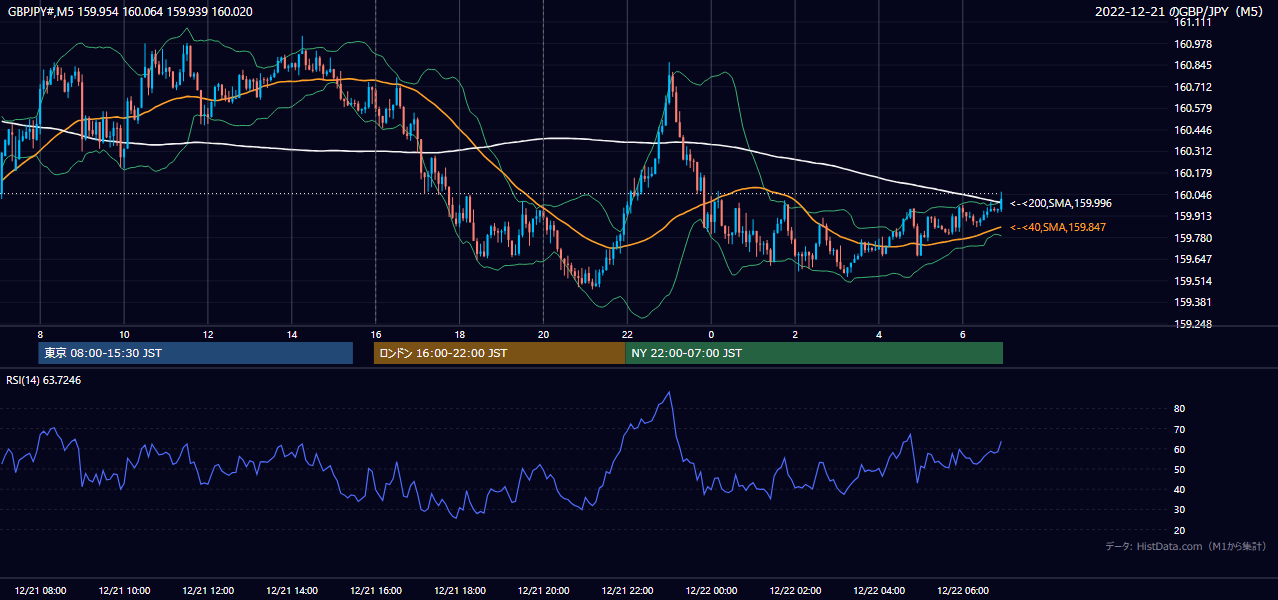Click price axis label 159.248
Image resolution: width=1278 pixels, height=600 pixels.
(1194, 324)
